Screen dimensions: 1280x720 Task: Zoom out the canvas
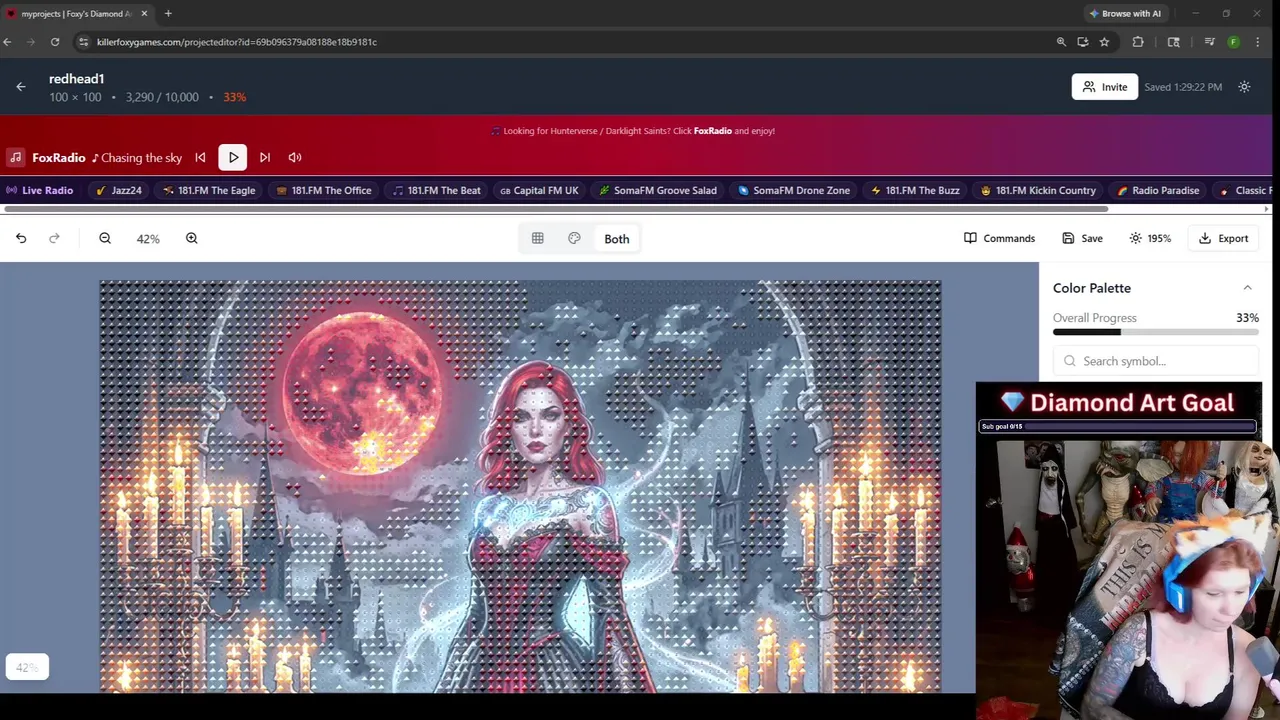coord(105,238)
